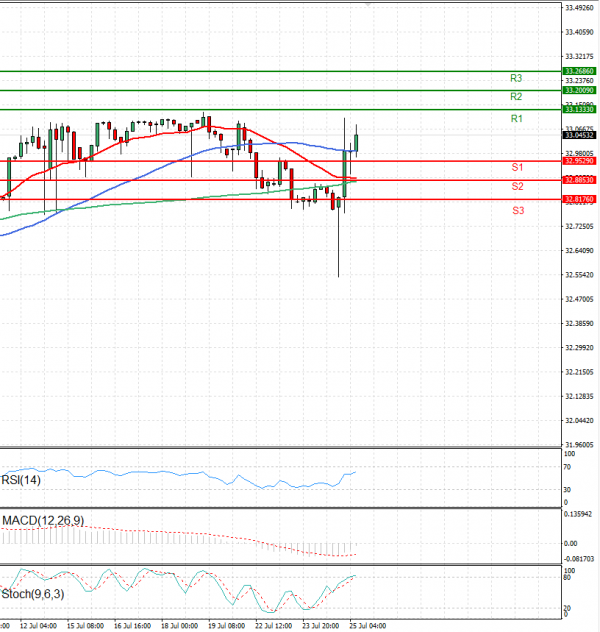Click the RSI scale level 30
Viewport: 600px width, 632px height.
coord(567,490)
